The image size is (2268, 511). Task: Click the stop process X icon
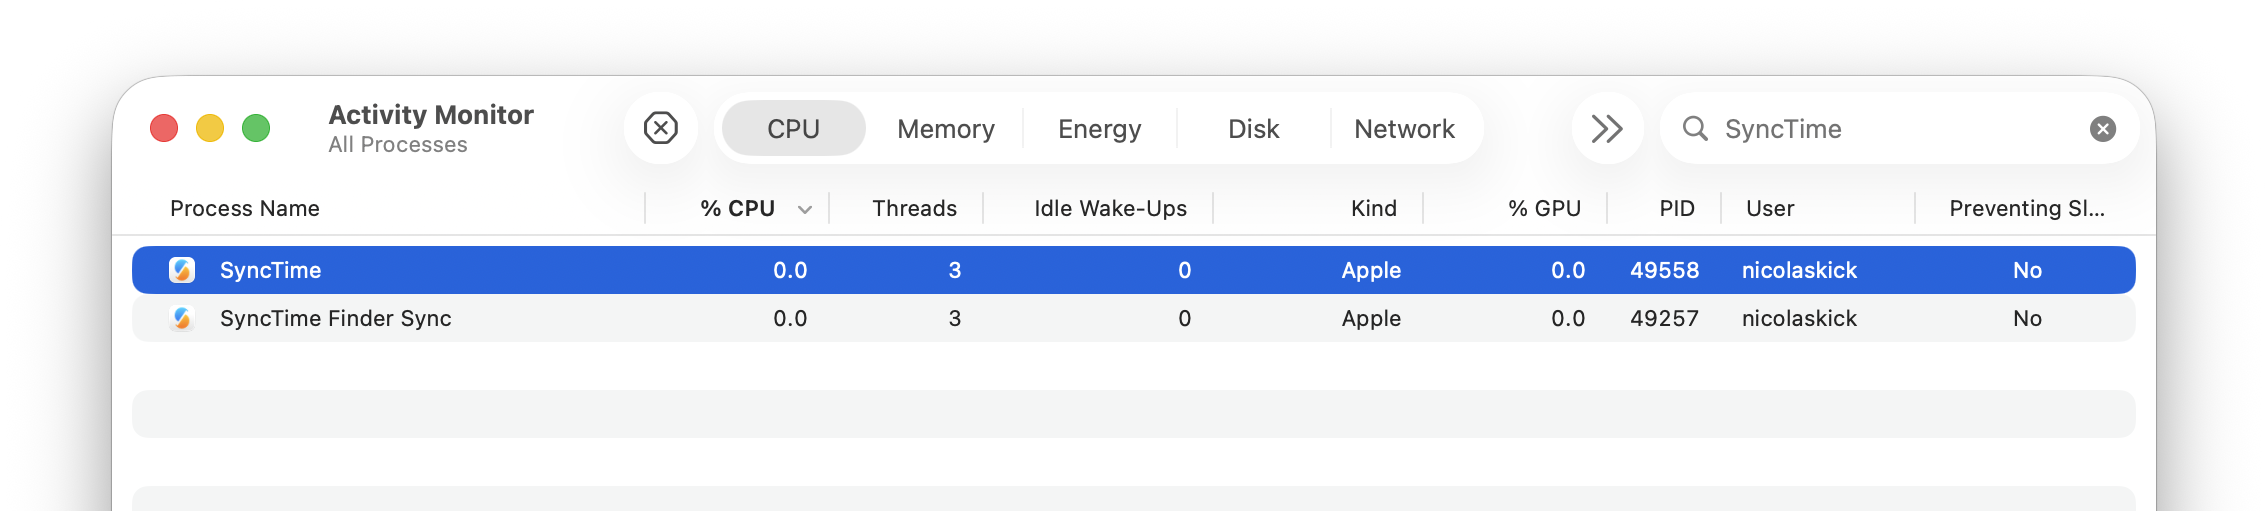click(x=660, y=128)
